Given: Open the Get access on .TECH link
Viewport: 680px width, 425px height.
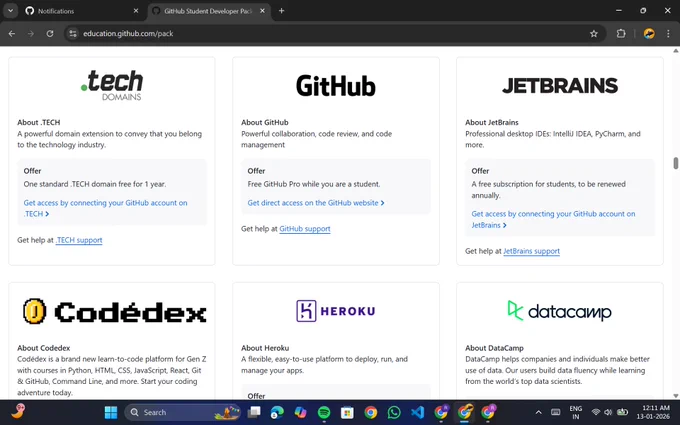Looking at the screenshot, I should pyautogui.click(x=105, y=208).
